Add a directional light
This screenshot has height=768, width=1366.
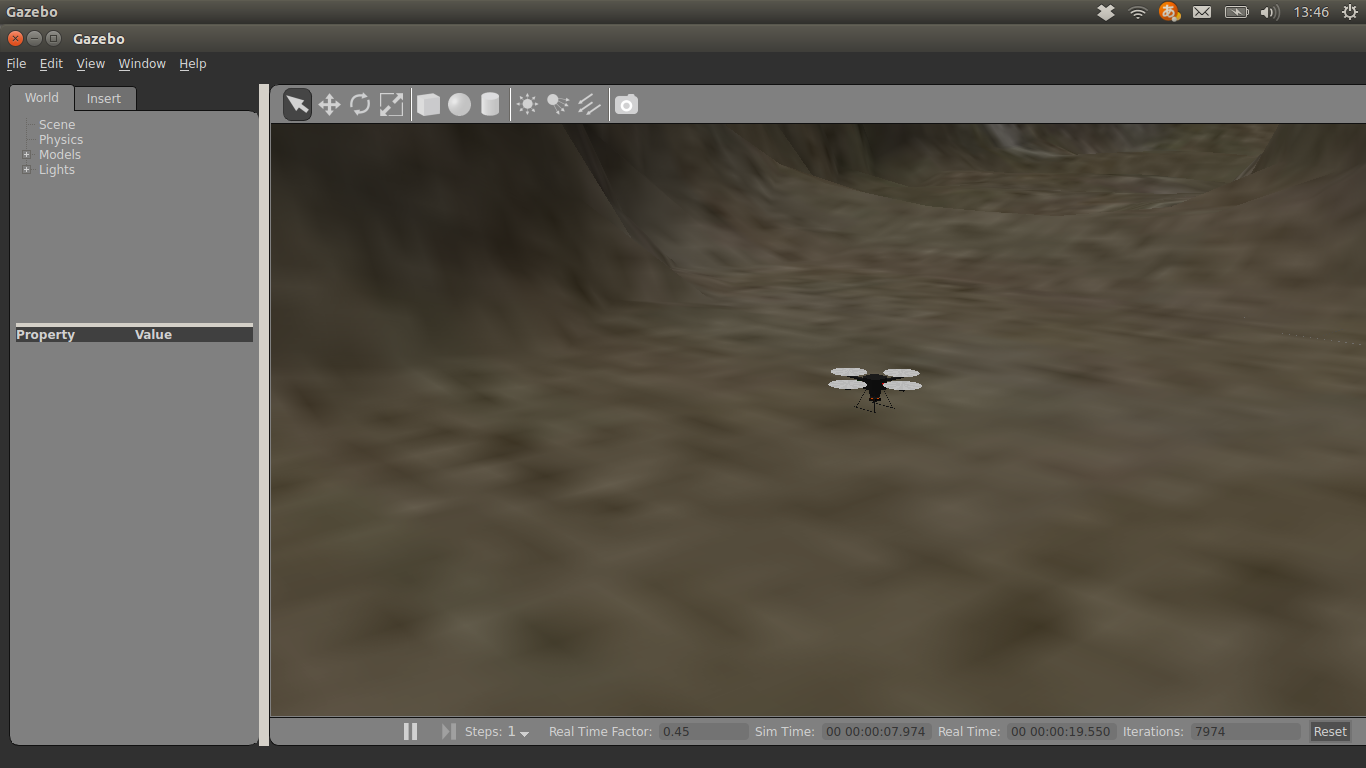pyautogui.click(x=589, y=104)
